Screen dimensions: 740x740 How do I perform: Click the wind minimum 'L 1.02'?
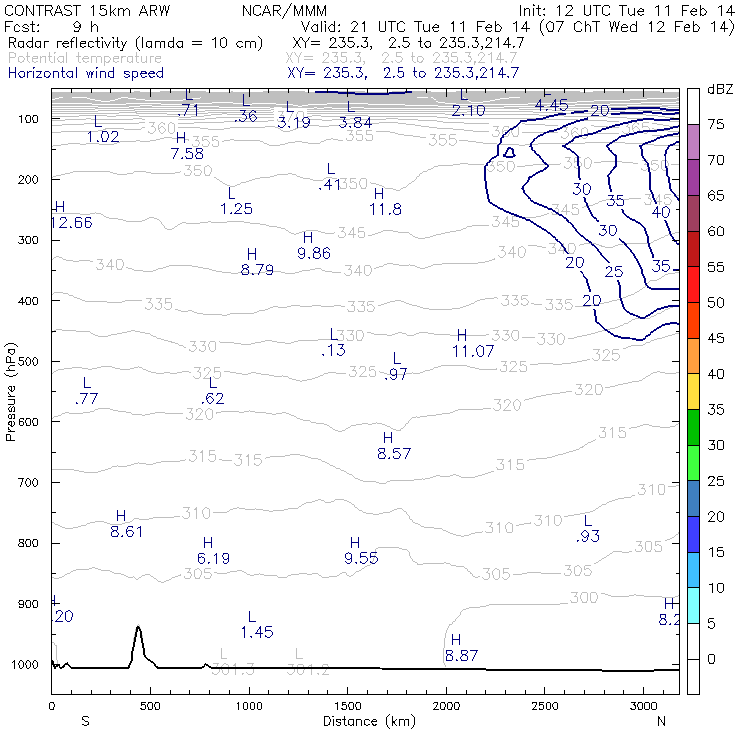click(x=103, y=129)
